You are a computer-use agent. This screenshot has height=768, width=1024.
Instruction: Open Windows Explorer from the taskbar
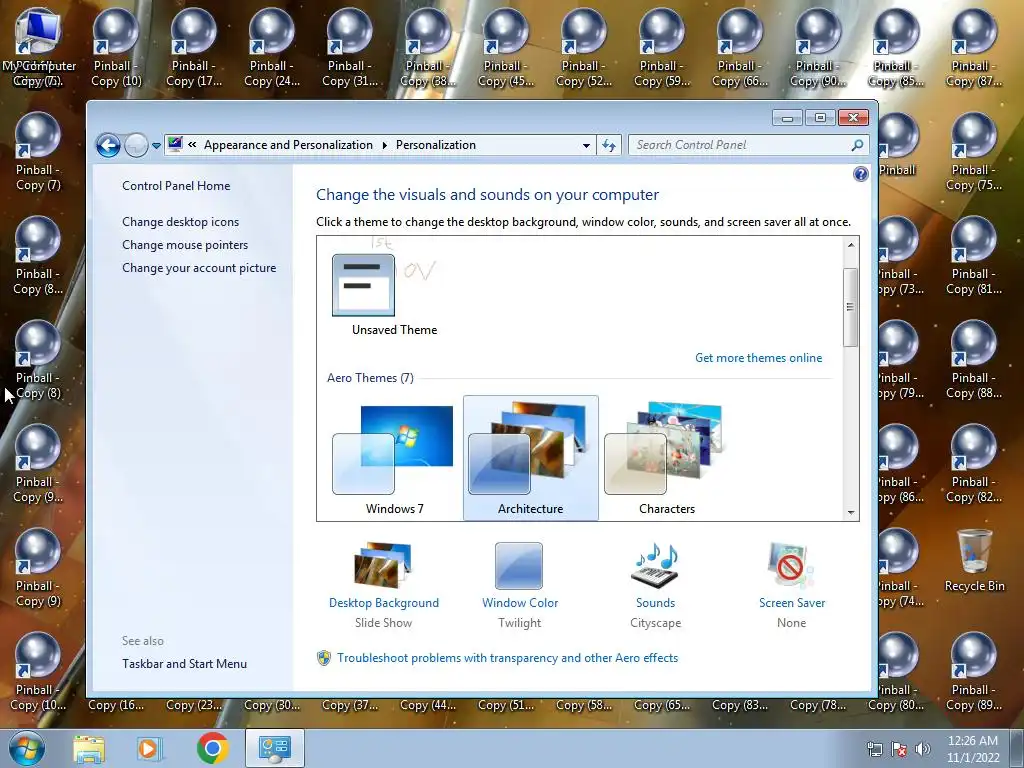pos(89,748)
